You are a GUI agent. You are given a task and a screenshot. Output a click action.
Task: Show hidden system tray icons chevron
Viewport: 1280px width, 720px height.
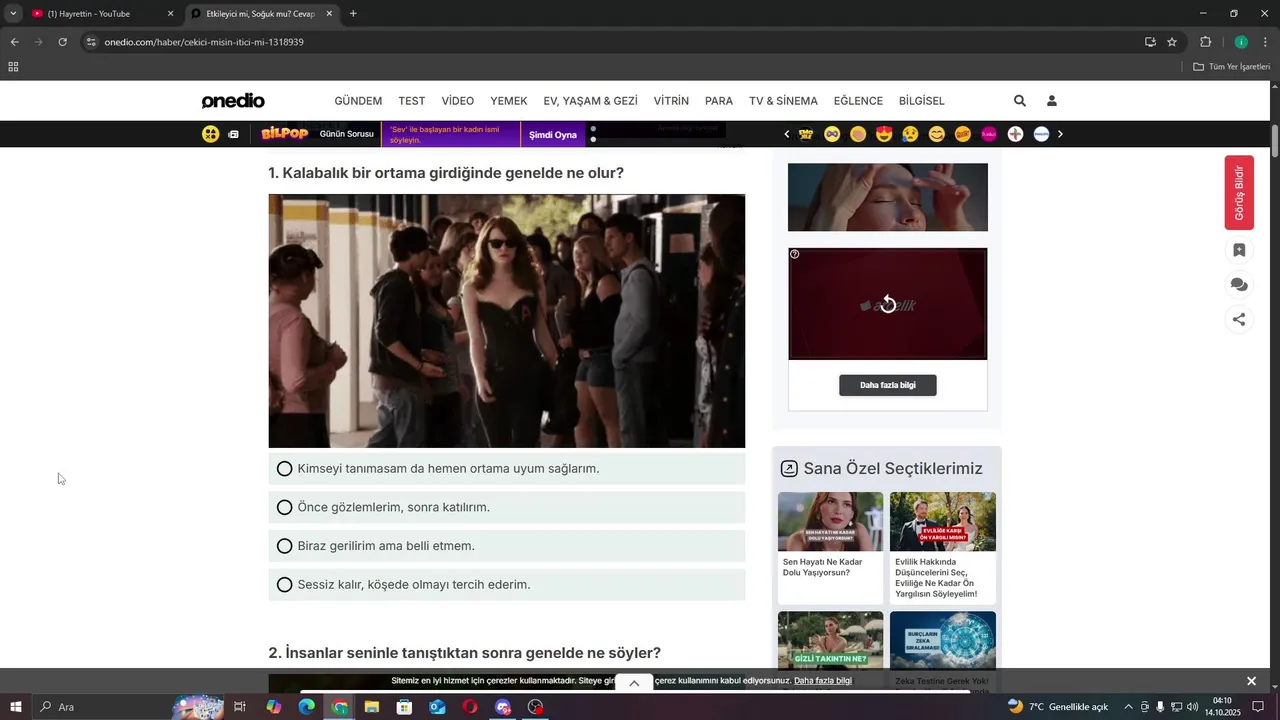(1128, 707)
